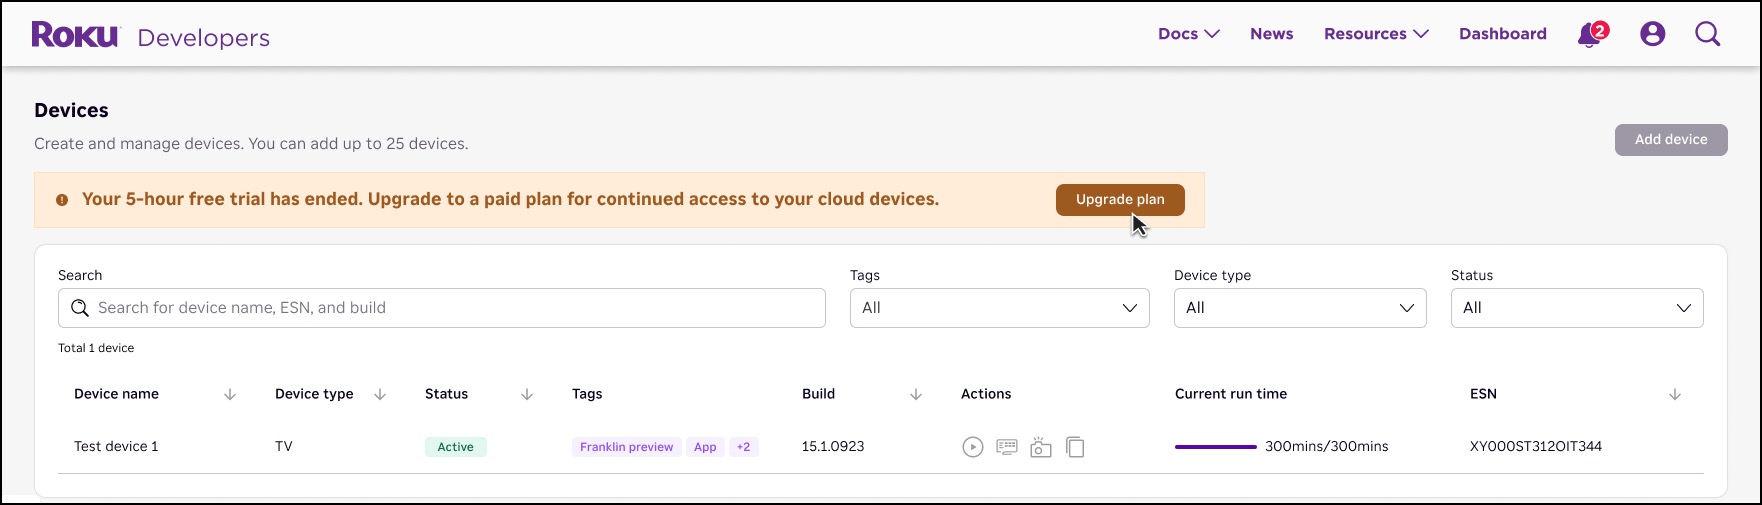Launch Test device 1 with play icon
Screen dimensions: 1762x505
click(x=973, y=447)
